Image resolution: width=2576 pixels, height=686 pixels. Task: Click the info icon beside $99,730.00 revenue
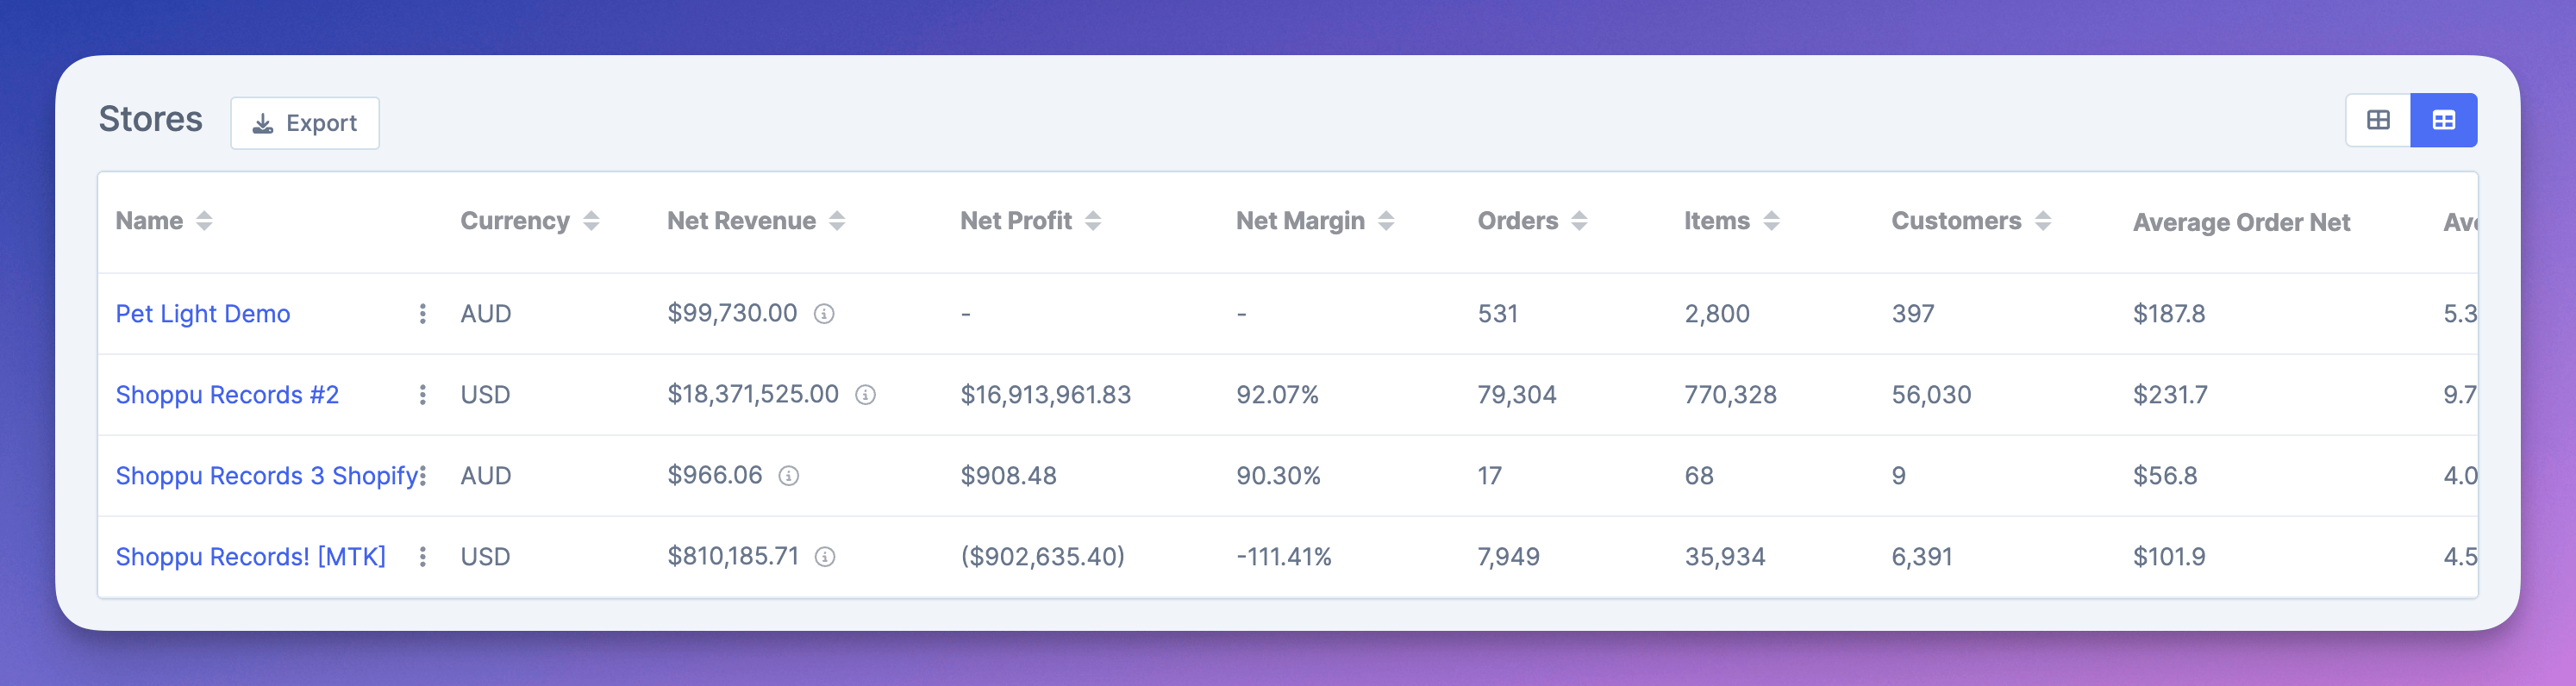[824, 314]
